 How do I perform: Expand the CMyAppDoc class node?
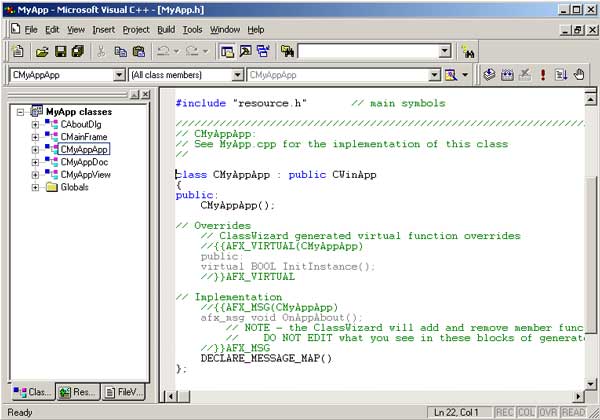[x=35, y=163]
